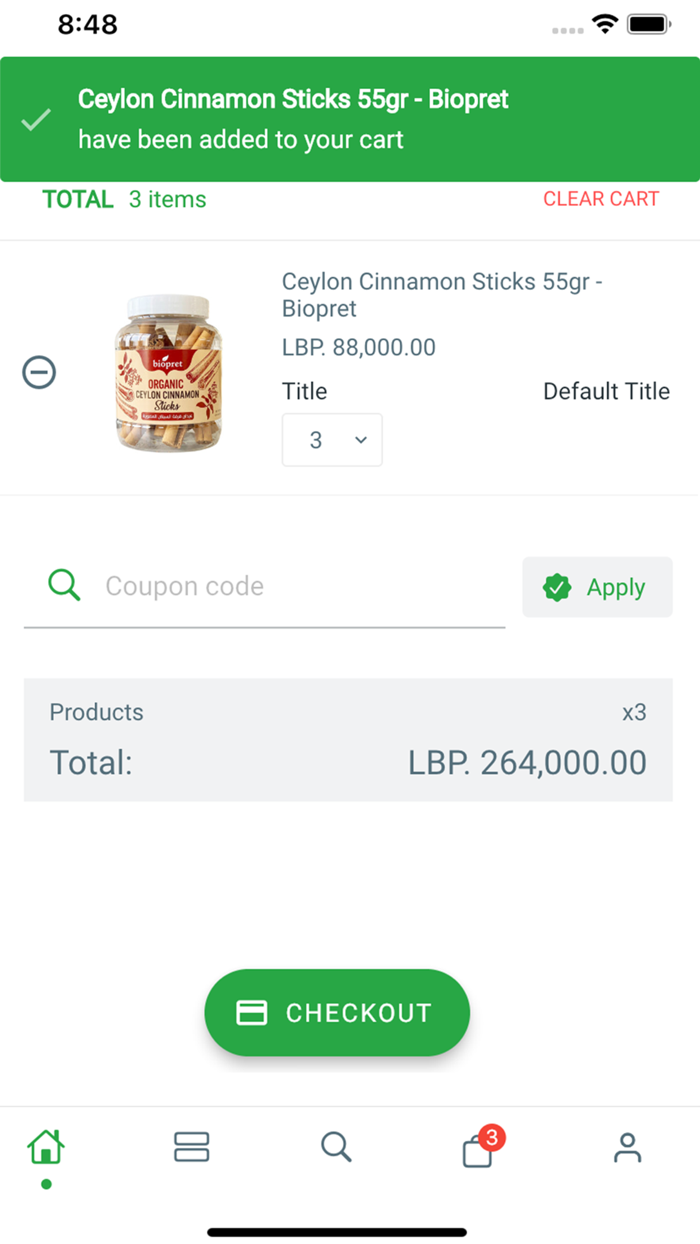Tap the Default Title variant label

point(606,391)
